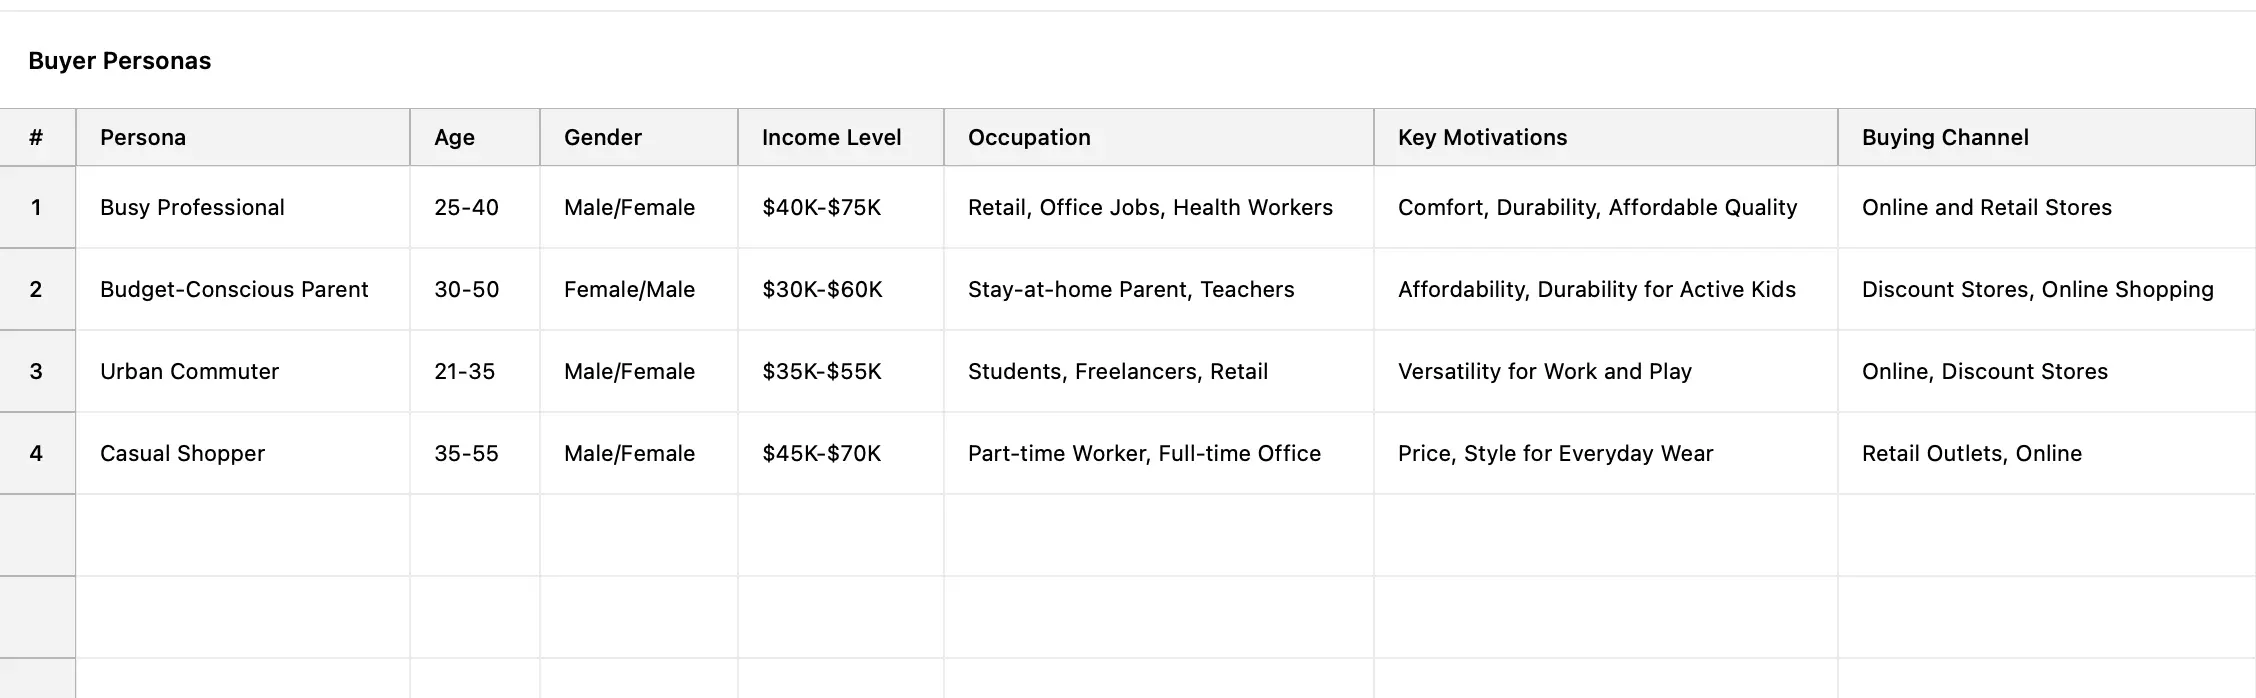Image resolution: width=2256 pixels, height=698 pixels.
Task: Select row number 1 header
Action: (36, 208)
